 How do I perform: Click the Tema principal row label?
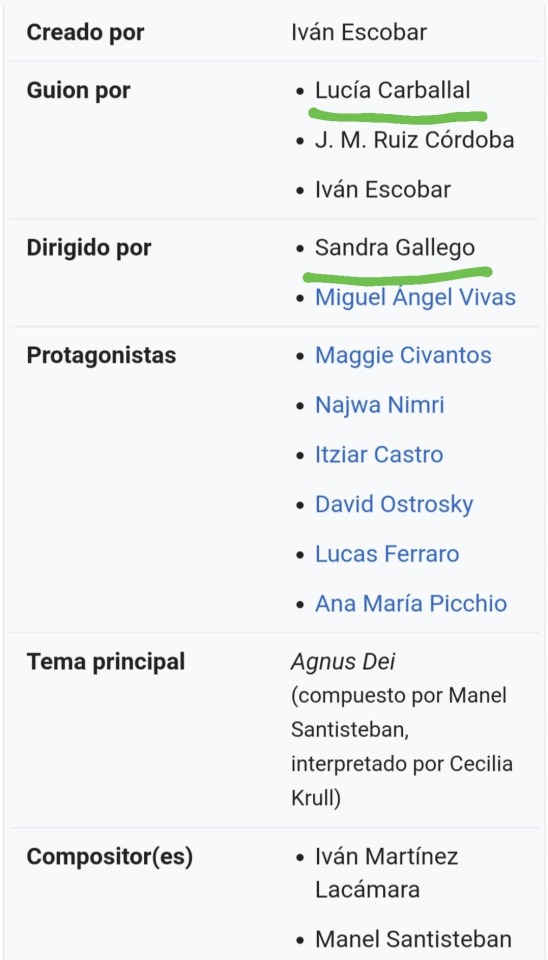[x=105, y=662]
